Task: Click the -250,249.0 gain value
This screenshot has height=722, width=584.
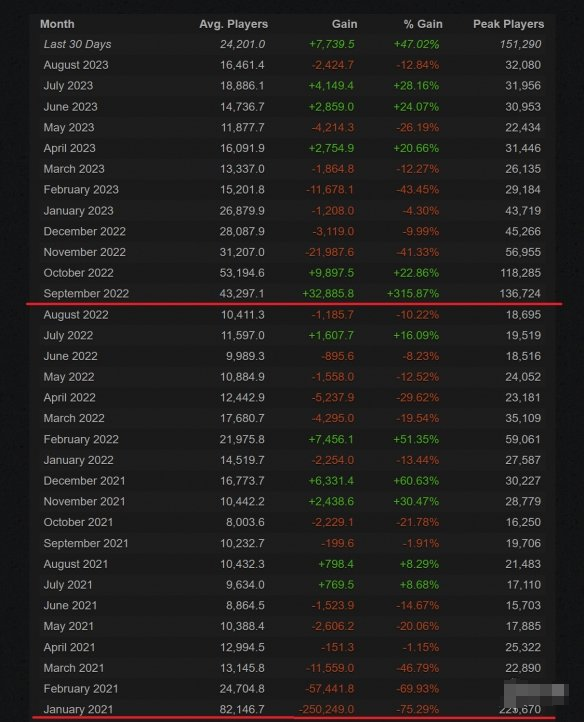Action: [327, 710]
